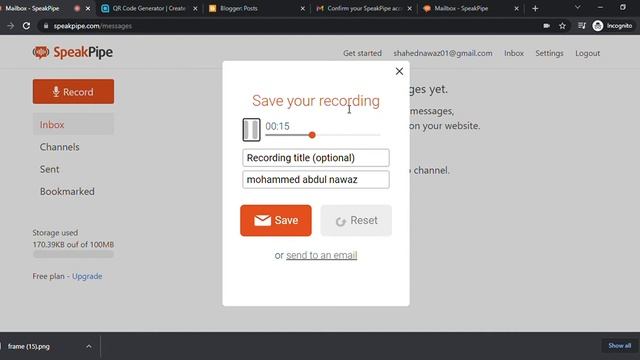Image resolution: width=640 pixels, height=360 pixels.
Task: Open the tab search dropdown chevron
Action: tap(578, 7)
